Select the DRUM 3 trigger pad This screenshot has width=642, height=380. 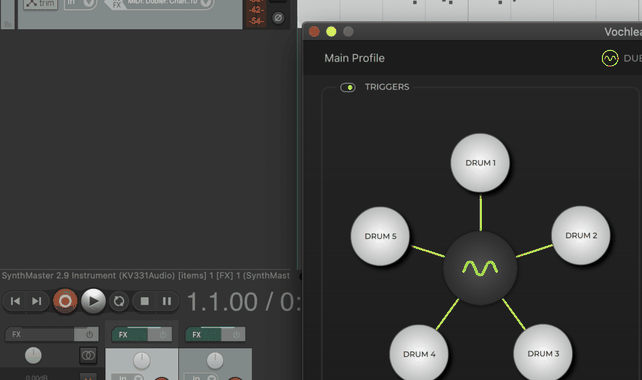[543, 353]
